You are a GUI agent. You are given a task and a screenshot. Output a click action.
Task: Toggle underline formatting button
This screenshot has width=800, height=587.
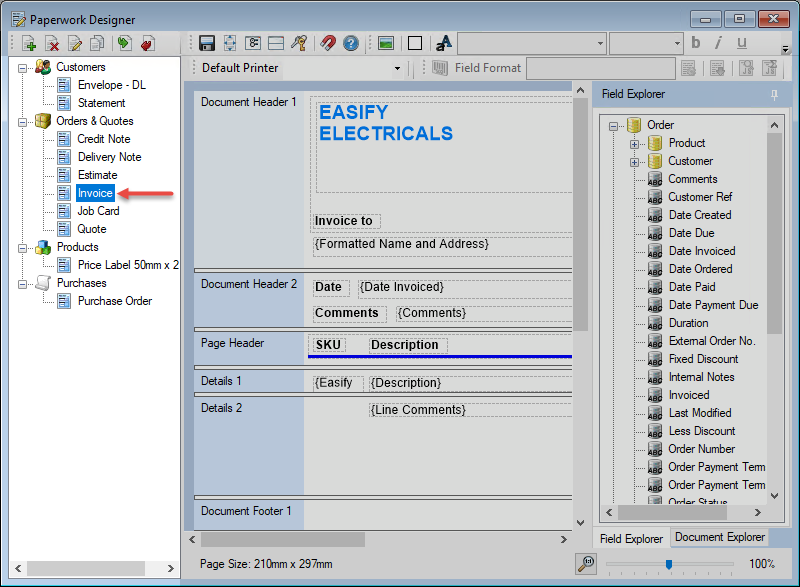[741, 43]
